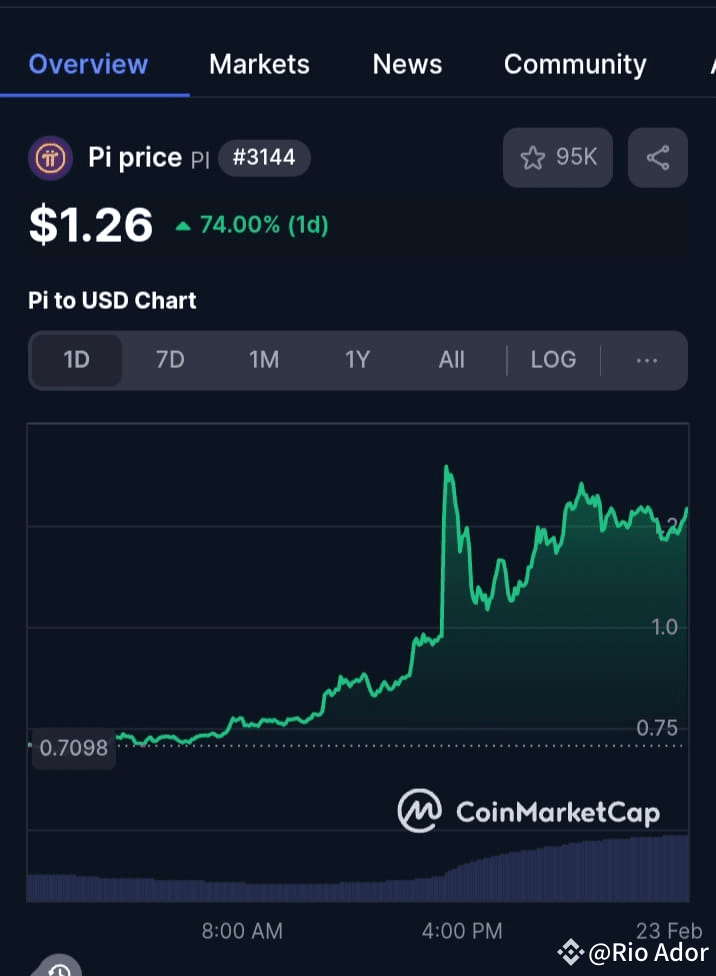Viewport: 716px width, 976px height.
Task: Click the 0.7098 price label on chart
Action: [x=74, y=747]
